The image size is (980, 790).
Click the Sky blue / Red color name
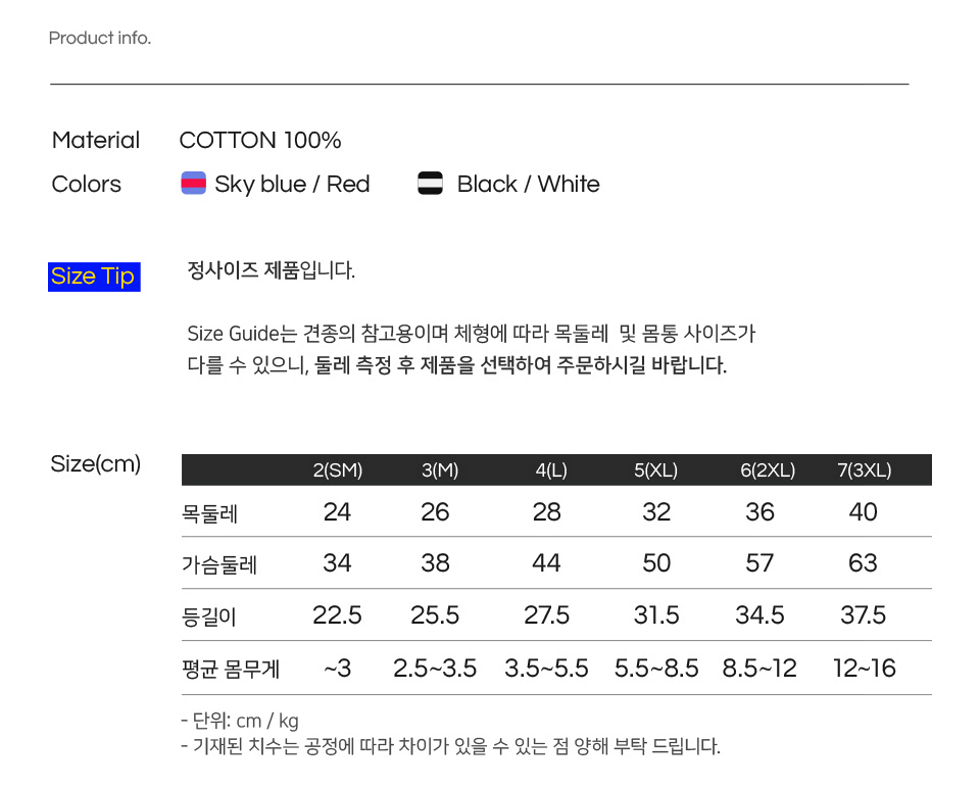pos(292,184)
